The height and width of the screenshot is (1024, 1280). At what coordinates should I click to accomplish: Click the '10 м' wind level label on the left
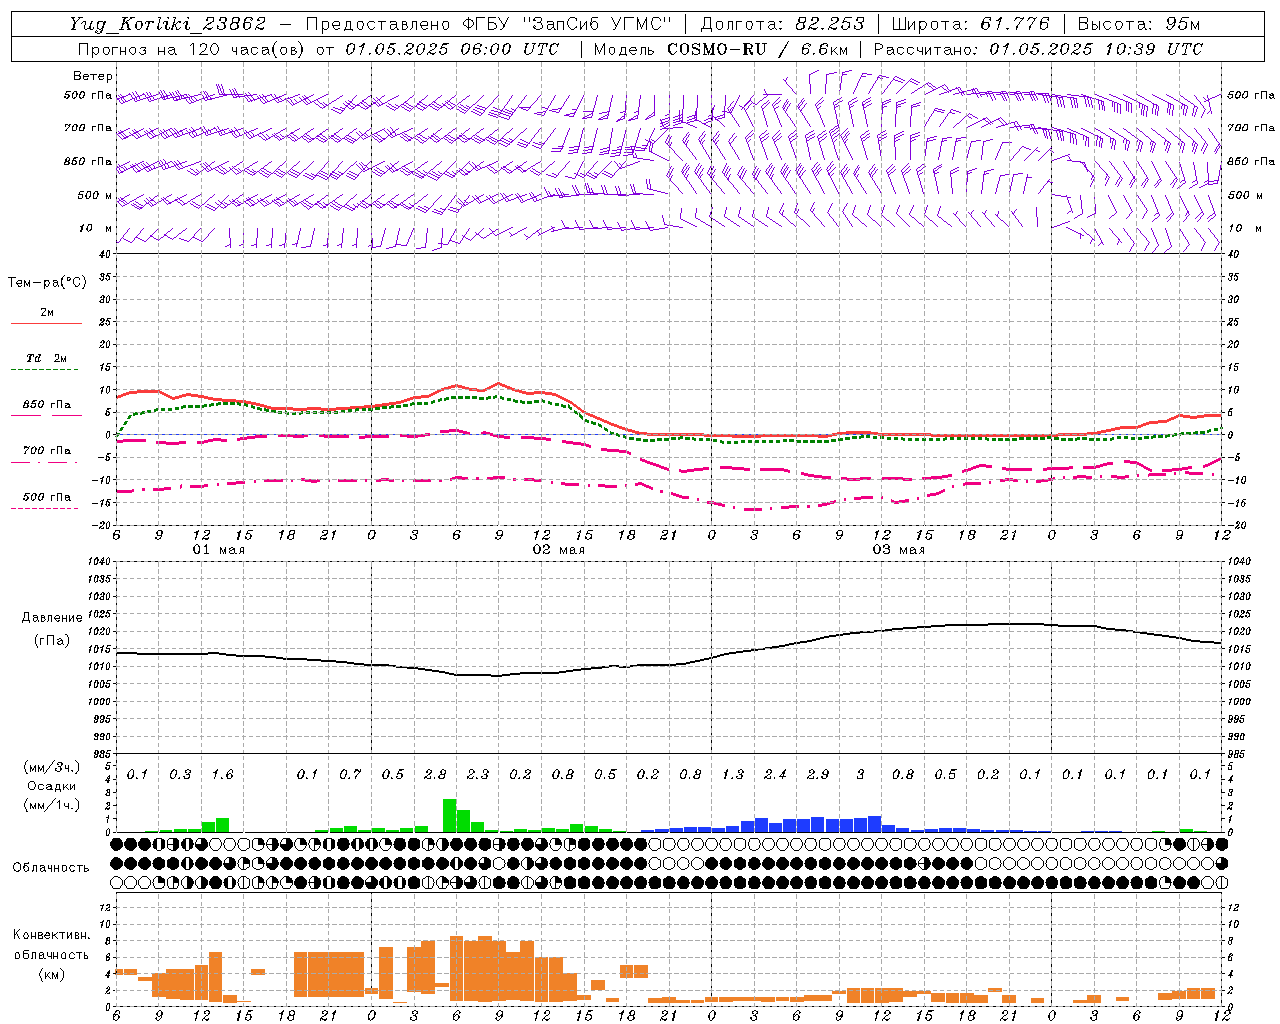[x=96, y=228]
